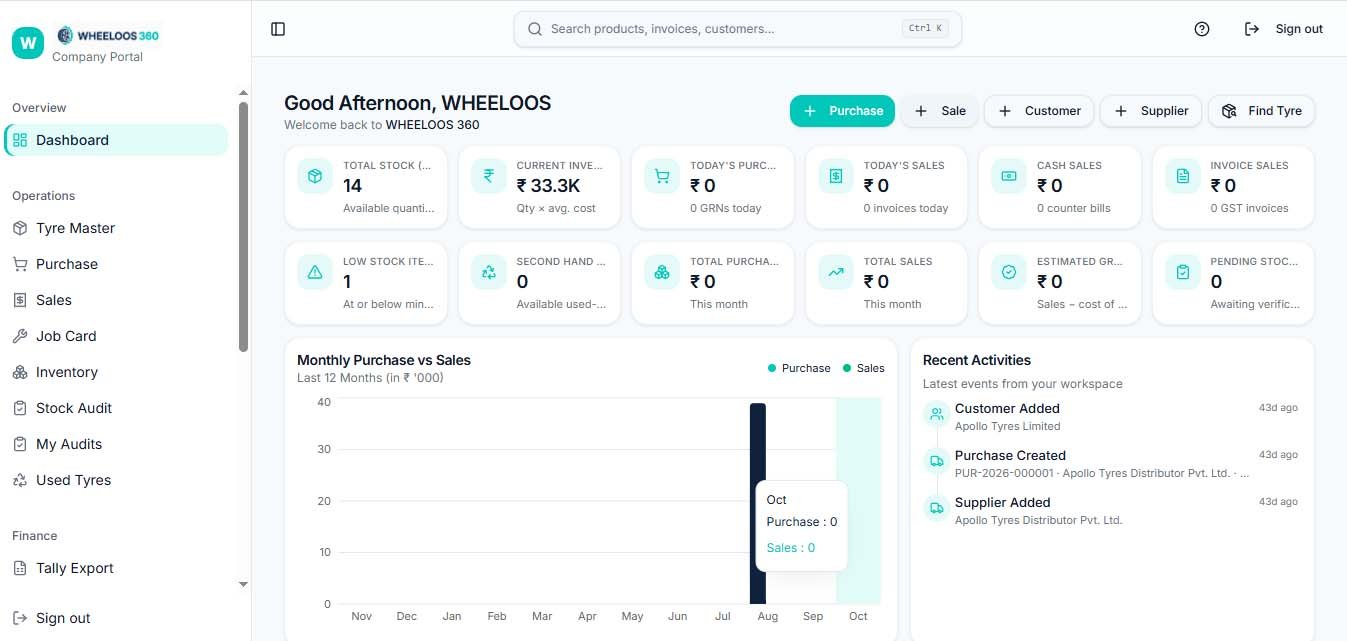Click the green W company avatar

28,42
